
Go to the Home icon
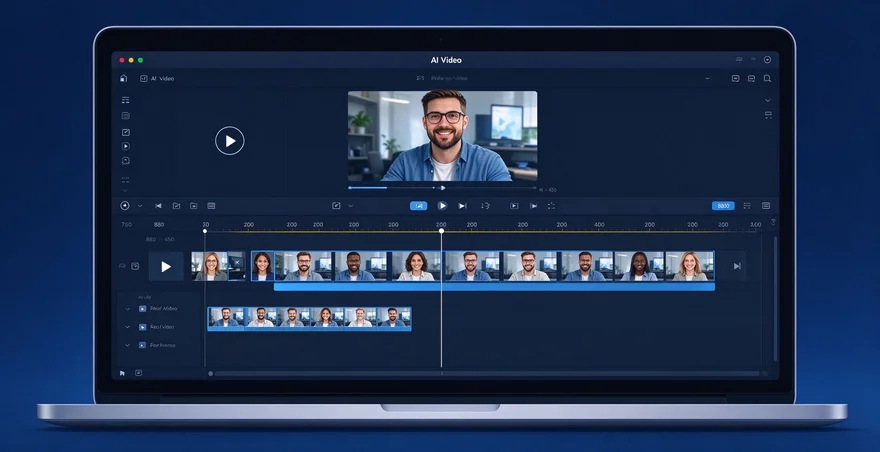[x=123, y=79]
